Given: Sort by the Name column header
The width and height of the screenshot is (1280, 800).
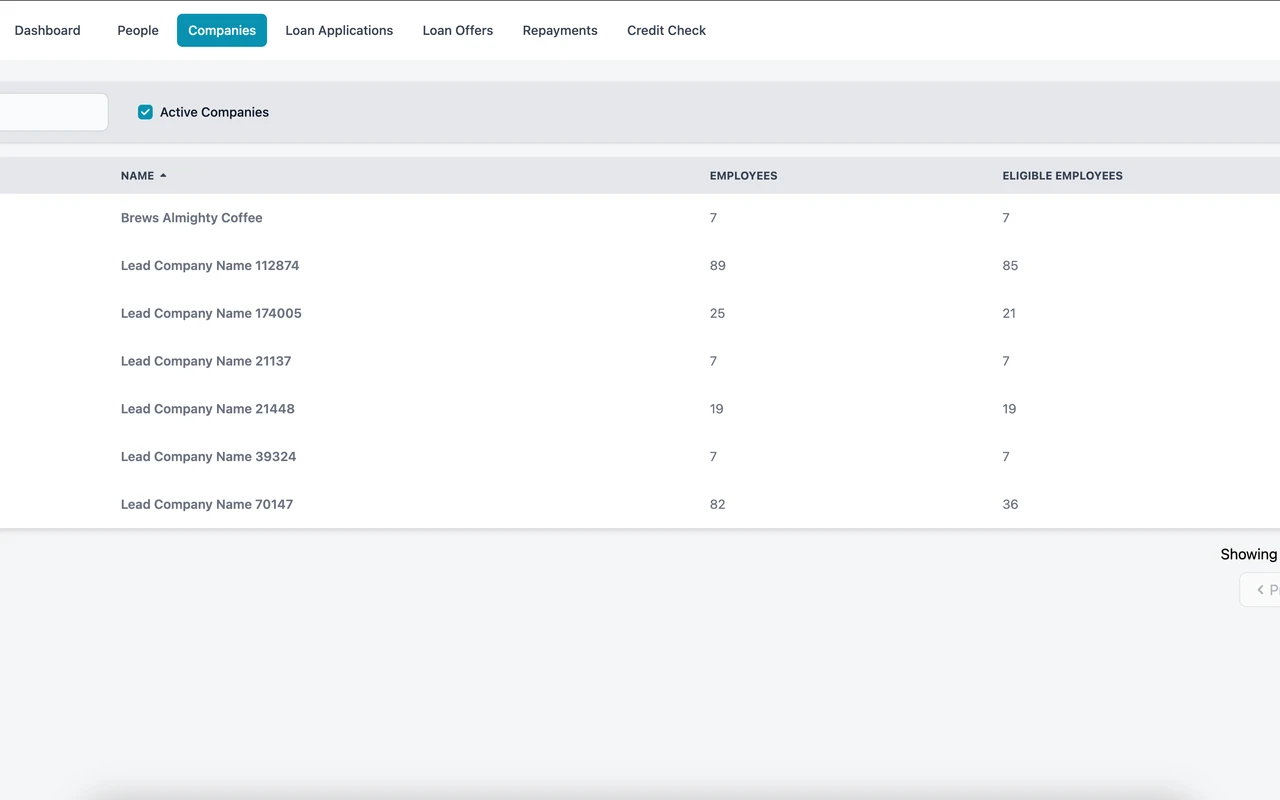Looking at the screenshot, I should (137, 176).
